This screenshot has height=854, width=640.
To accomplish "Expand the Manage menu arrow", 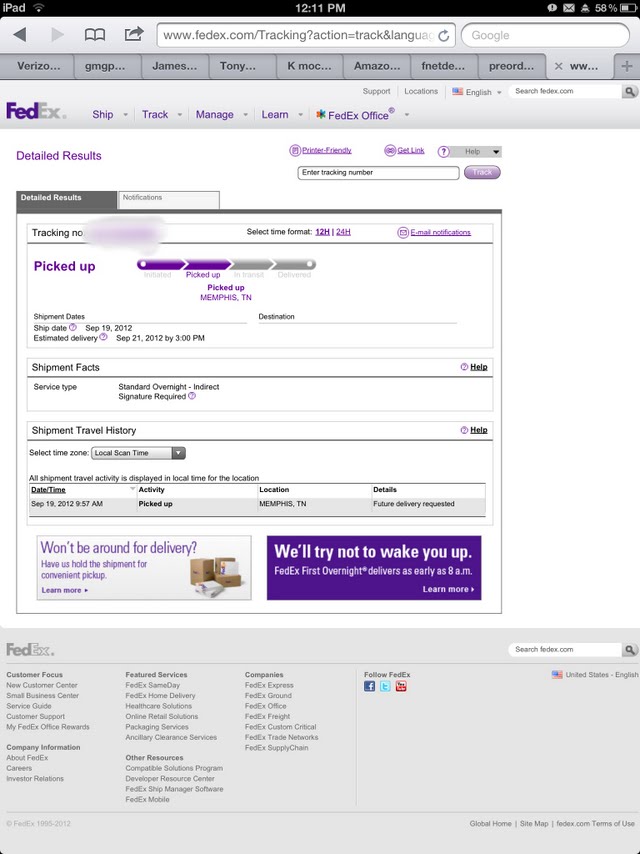I will pos(245,115).
